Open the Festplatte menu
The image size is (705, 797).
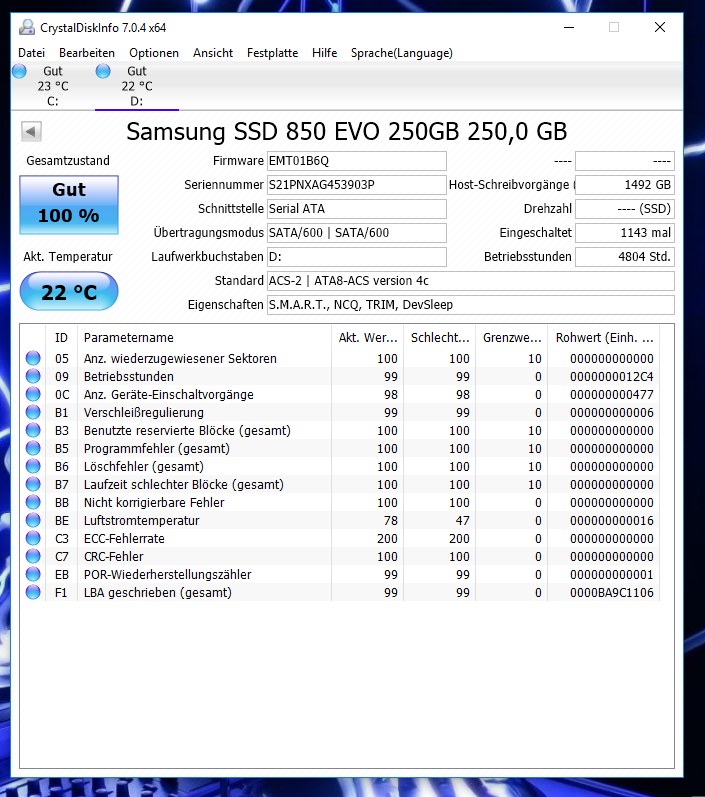272,53
